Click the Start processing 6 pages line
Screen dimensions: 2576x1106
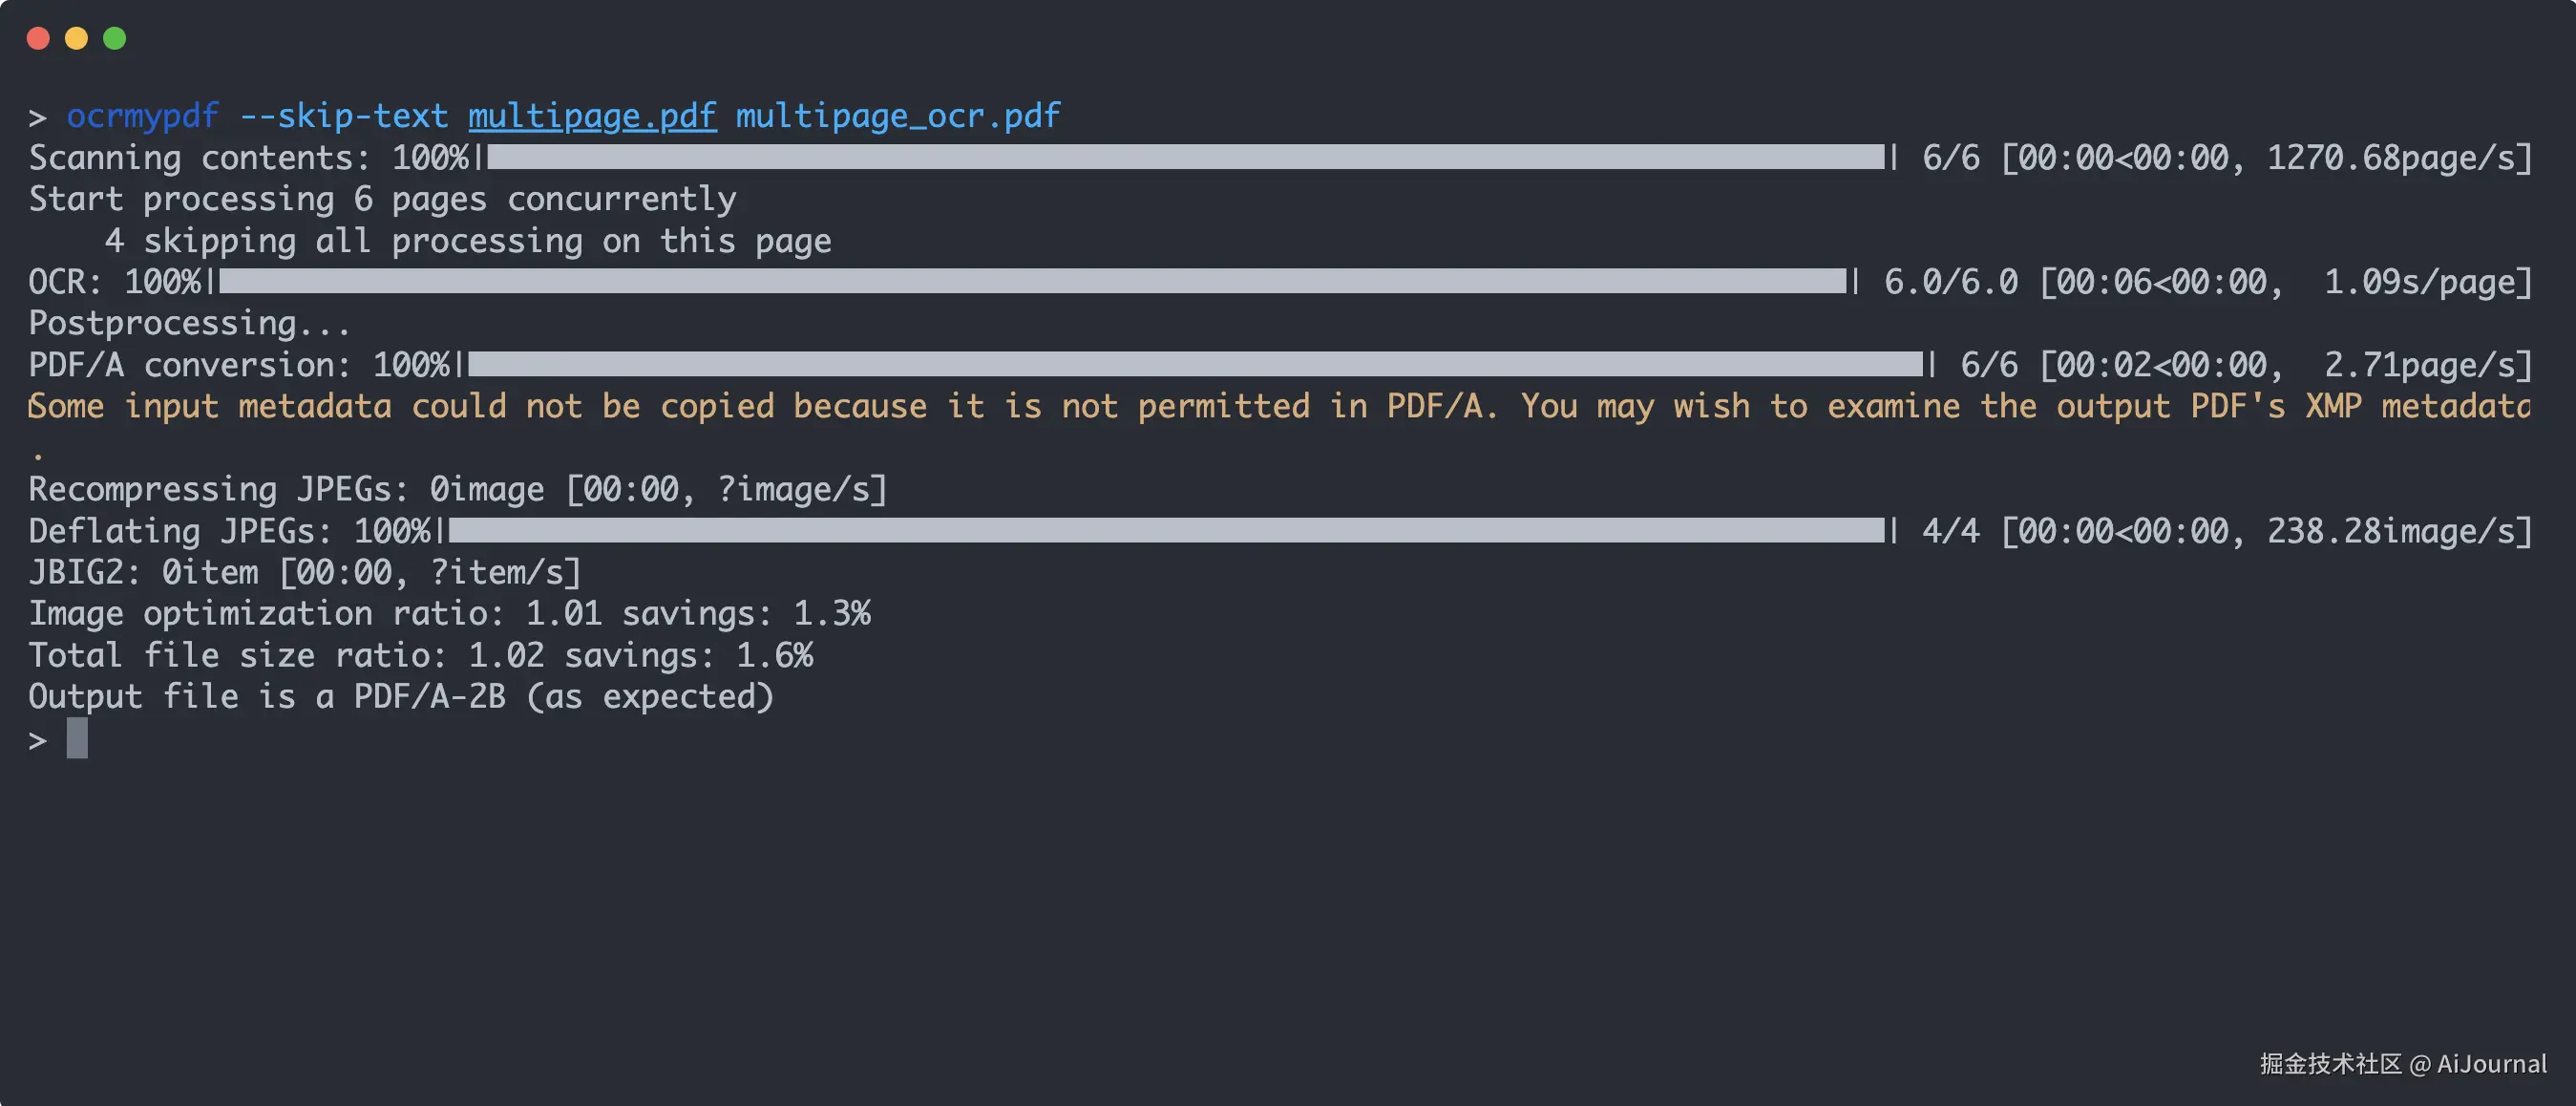click(x=382, y=198)
